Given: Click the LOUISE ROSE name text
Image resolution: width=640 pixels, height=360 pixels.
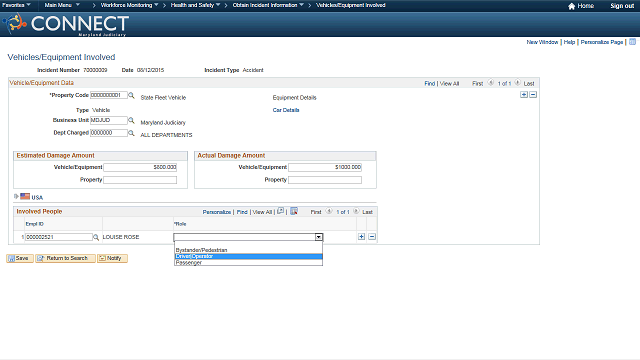Looking at the screenshot, I should pyautogui.click(x=121, y=237).
